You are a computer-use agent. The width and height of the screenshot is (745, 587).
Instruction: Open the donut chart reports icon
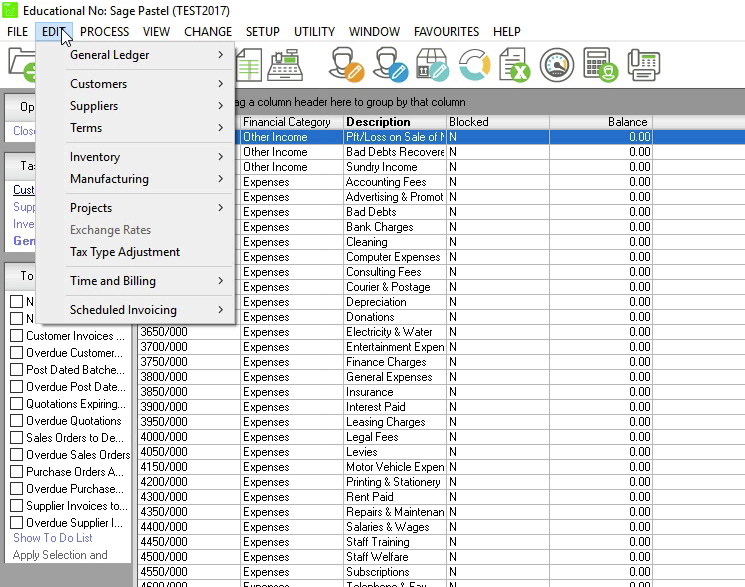[x=473, y=65]
